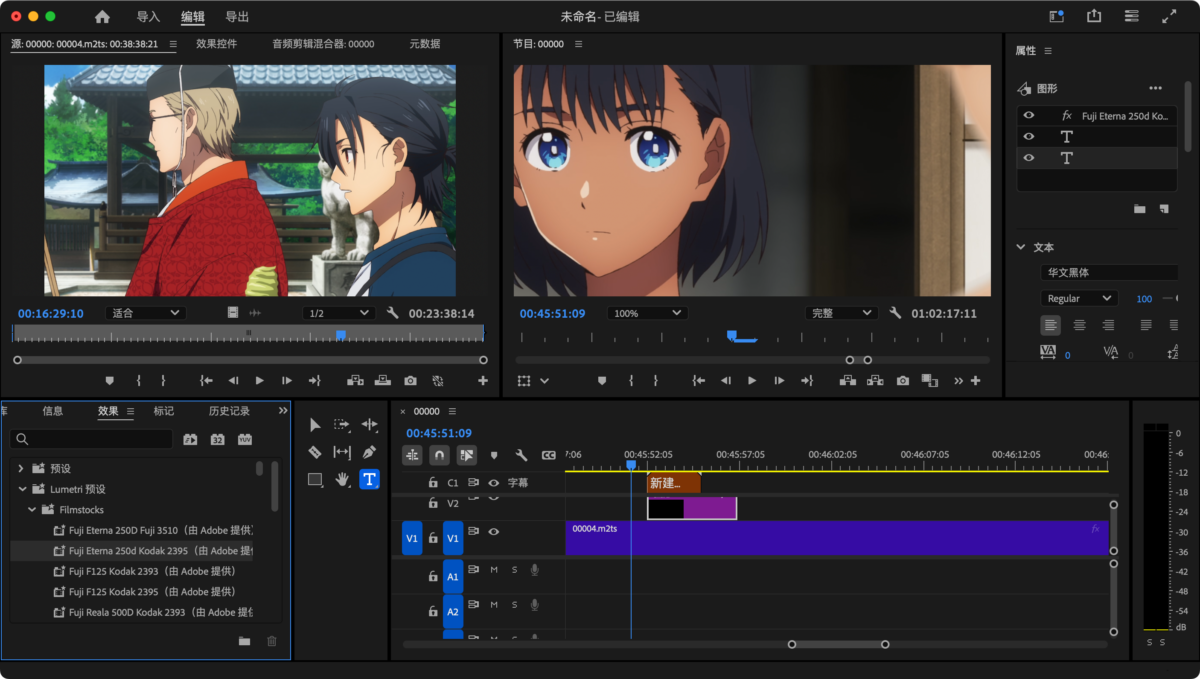Export a frame from the Program monitor
1200x679 pixels.
pyautogui.click(x=903, y=381)
